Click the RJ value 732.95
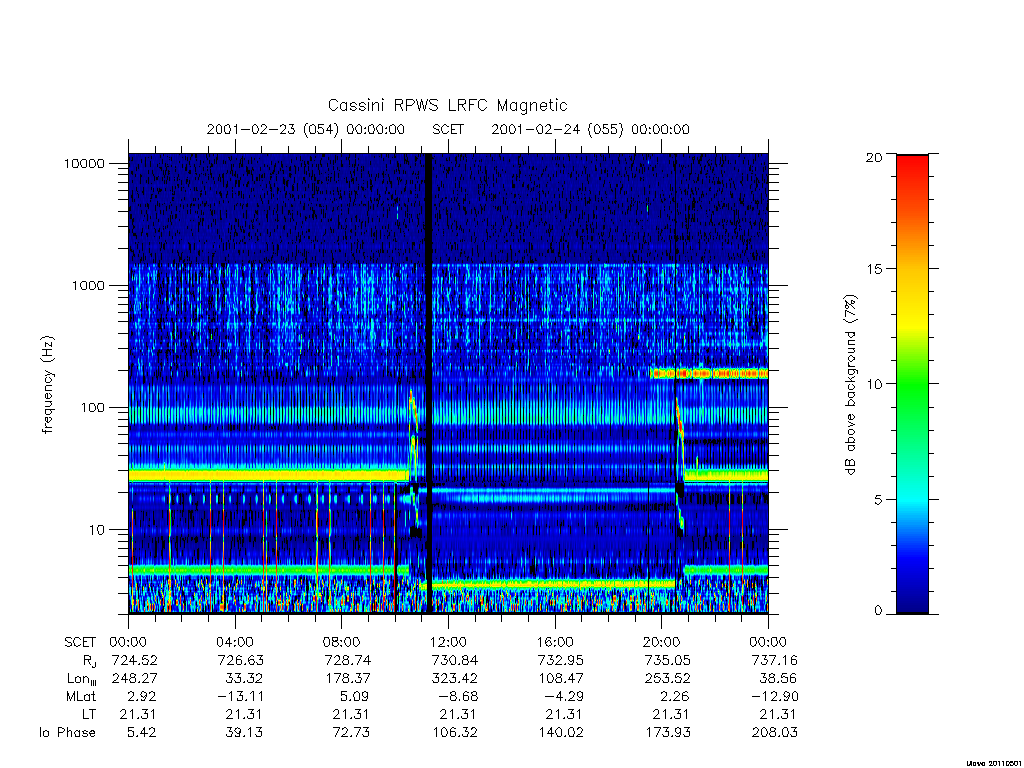This screenshot has height=768, width=1024. point(560,660)
